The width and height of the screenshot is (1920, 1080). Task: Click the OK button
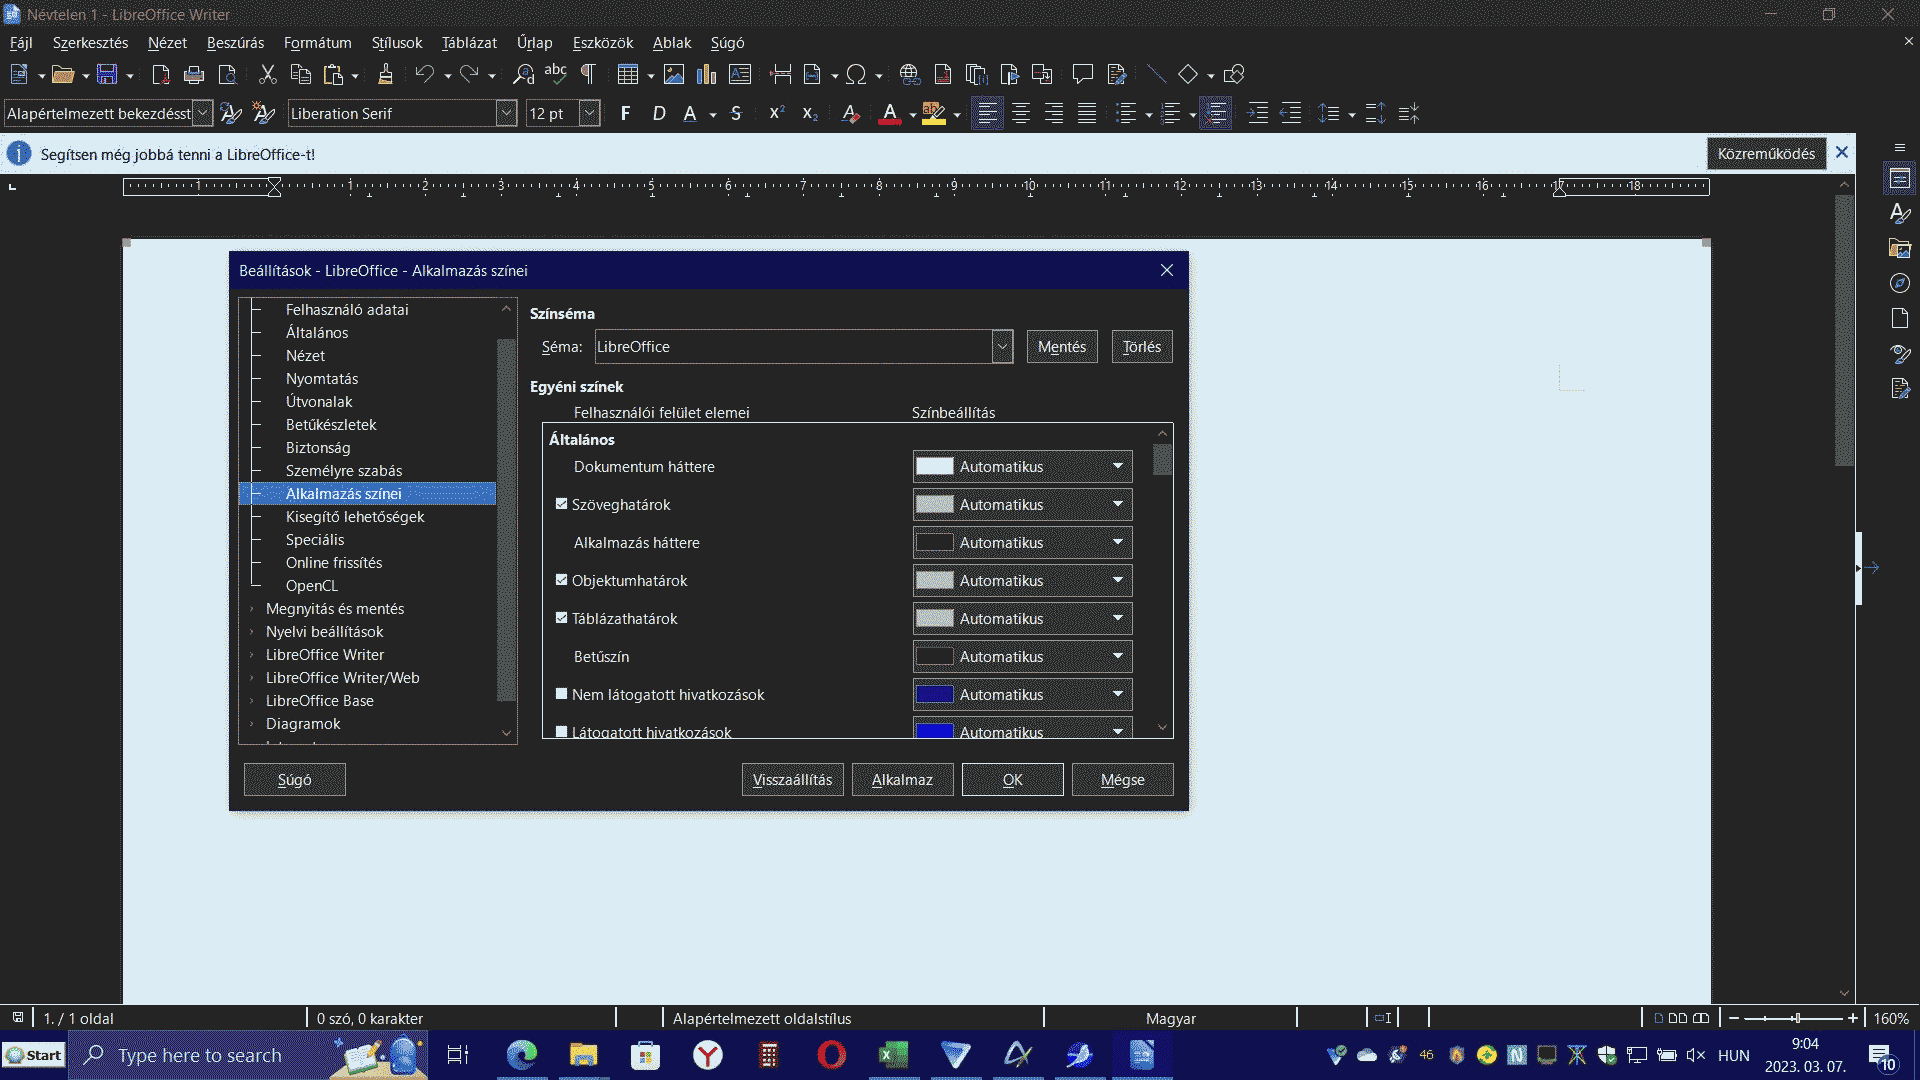[1012, 780]
